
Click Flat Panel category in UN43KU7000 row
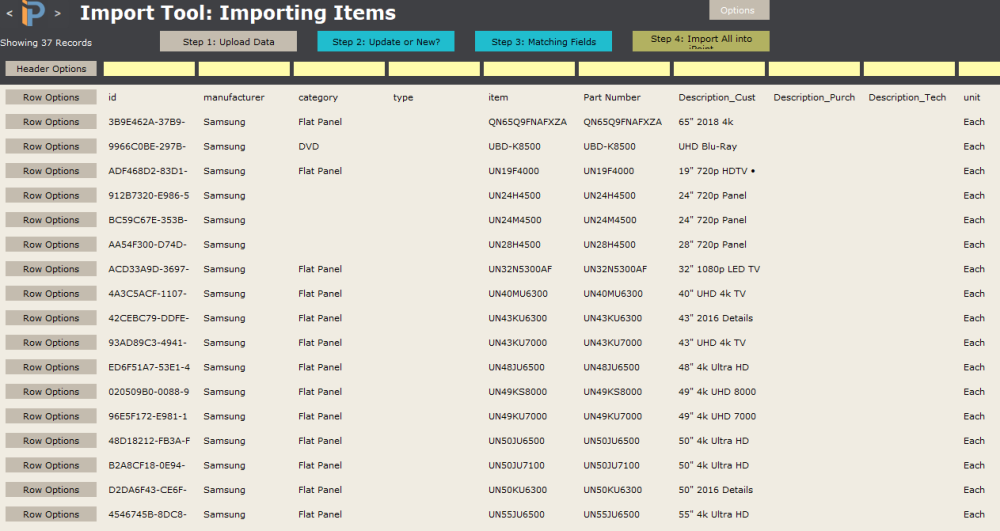(x=320, y=342)
